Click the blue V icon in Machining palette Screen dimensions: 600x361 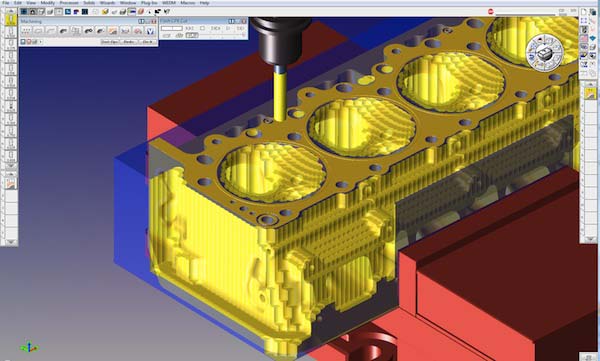[150, 31]
